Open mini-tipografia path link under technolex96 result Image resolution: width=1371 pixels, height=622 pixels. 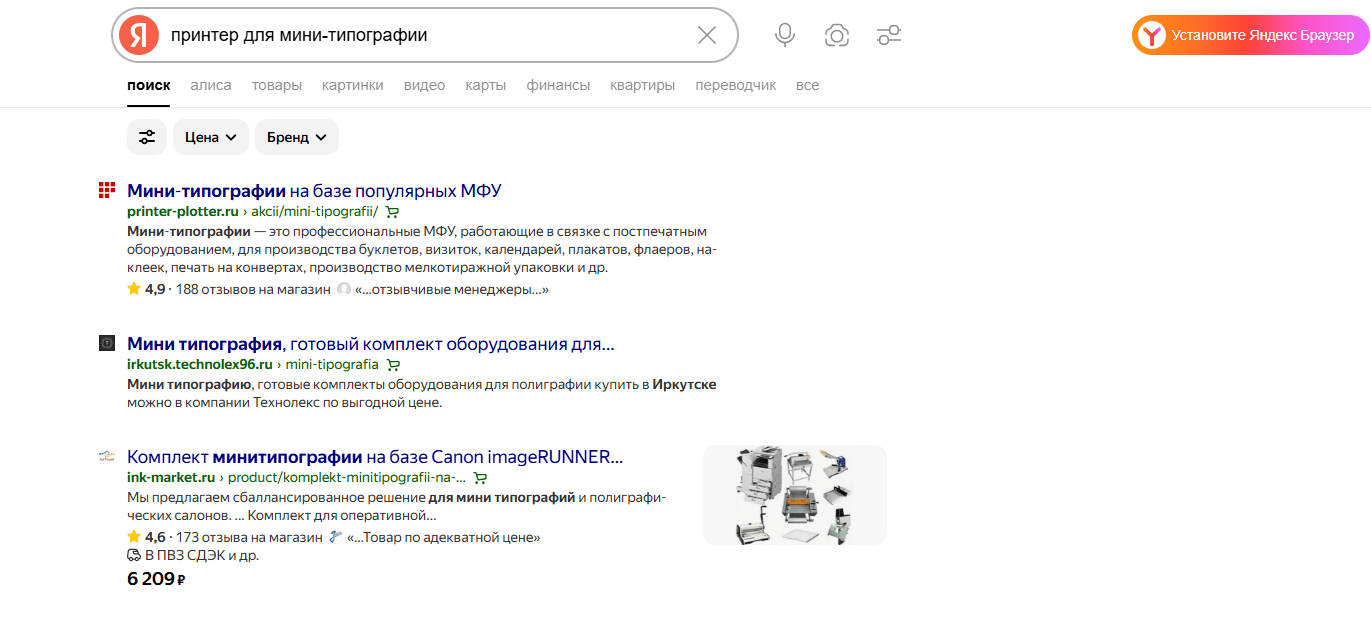coord(332,365)
